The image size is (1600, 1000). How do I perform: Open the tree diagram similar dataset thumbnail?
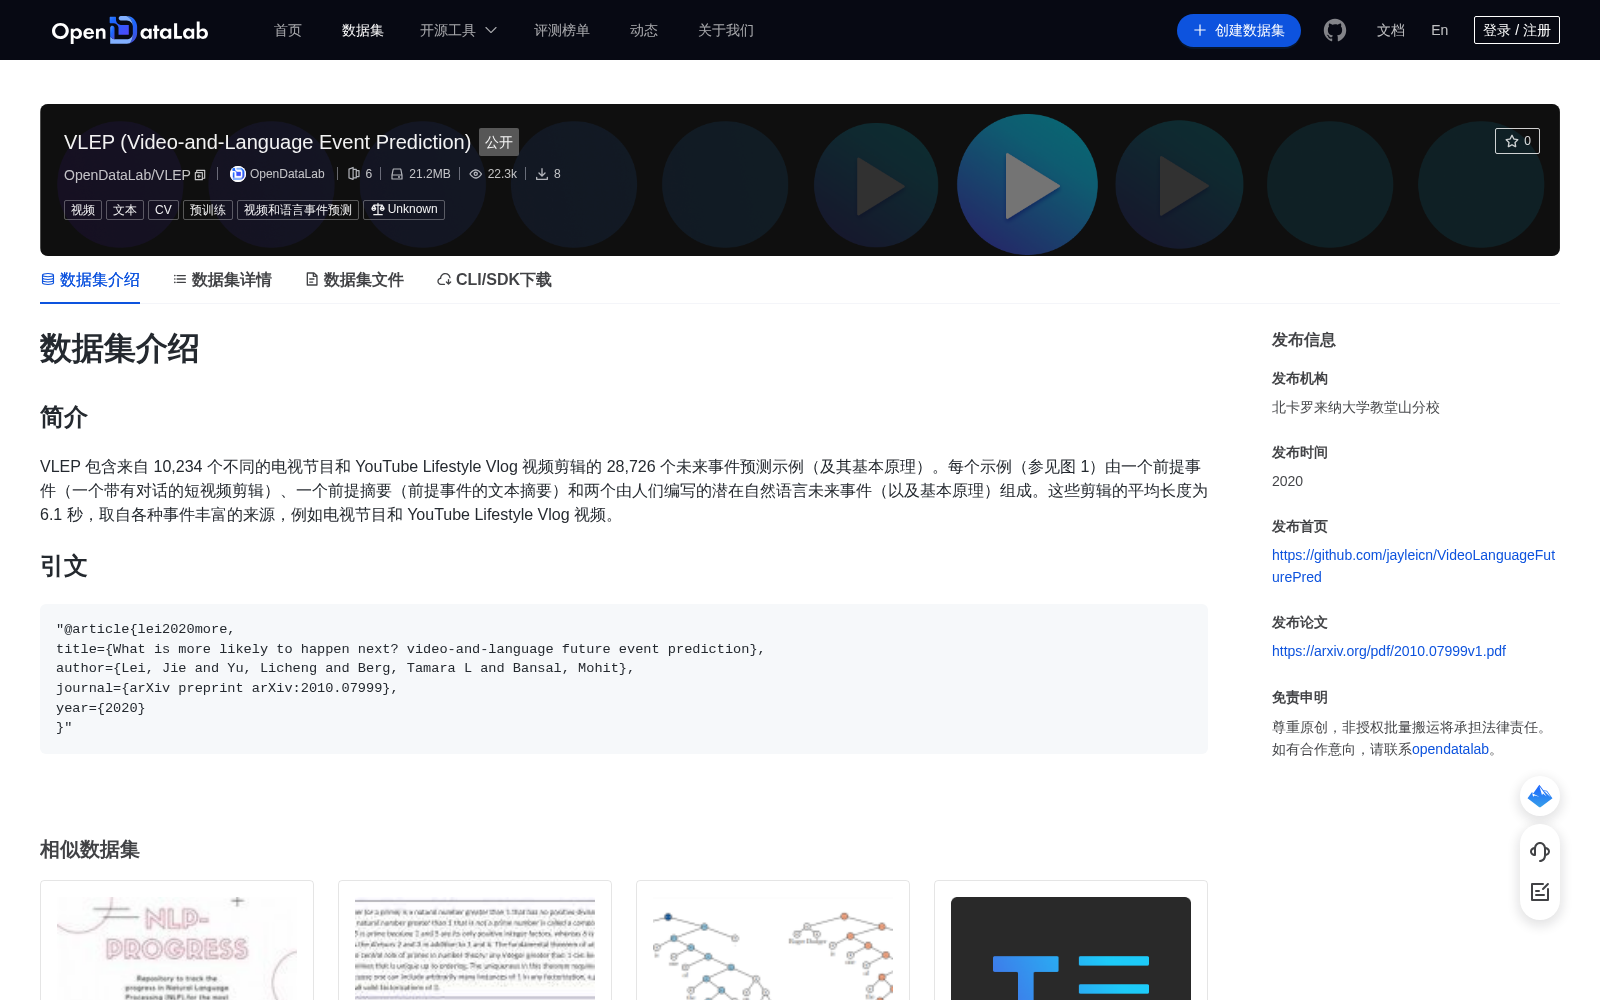pos(773,946)
